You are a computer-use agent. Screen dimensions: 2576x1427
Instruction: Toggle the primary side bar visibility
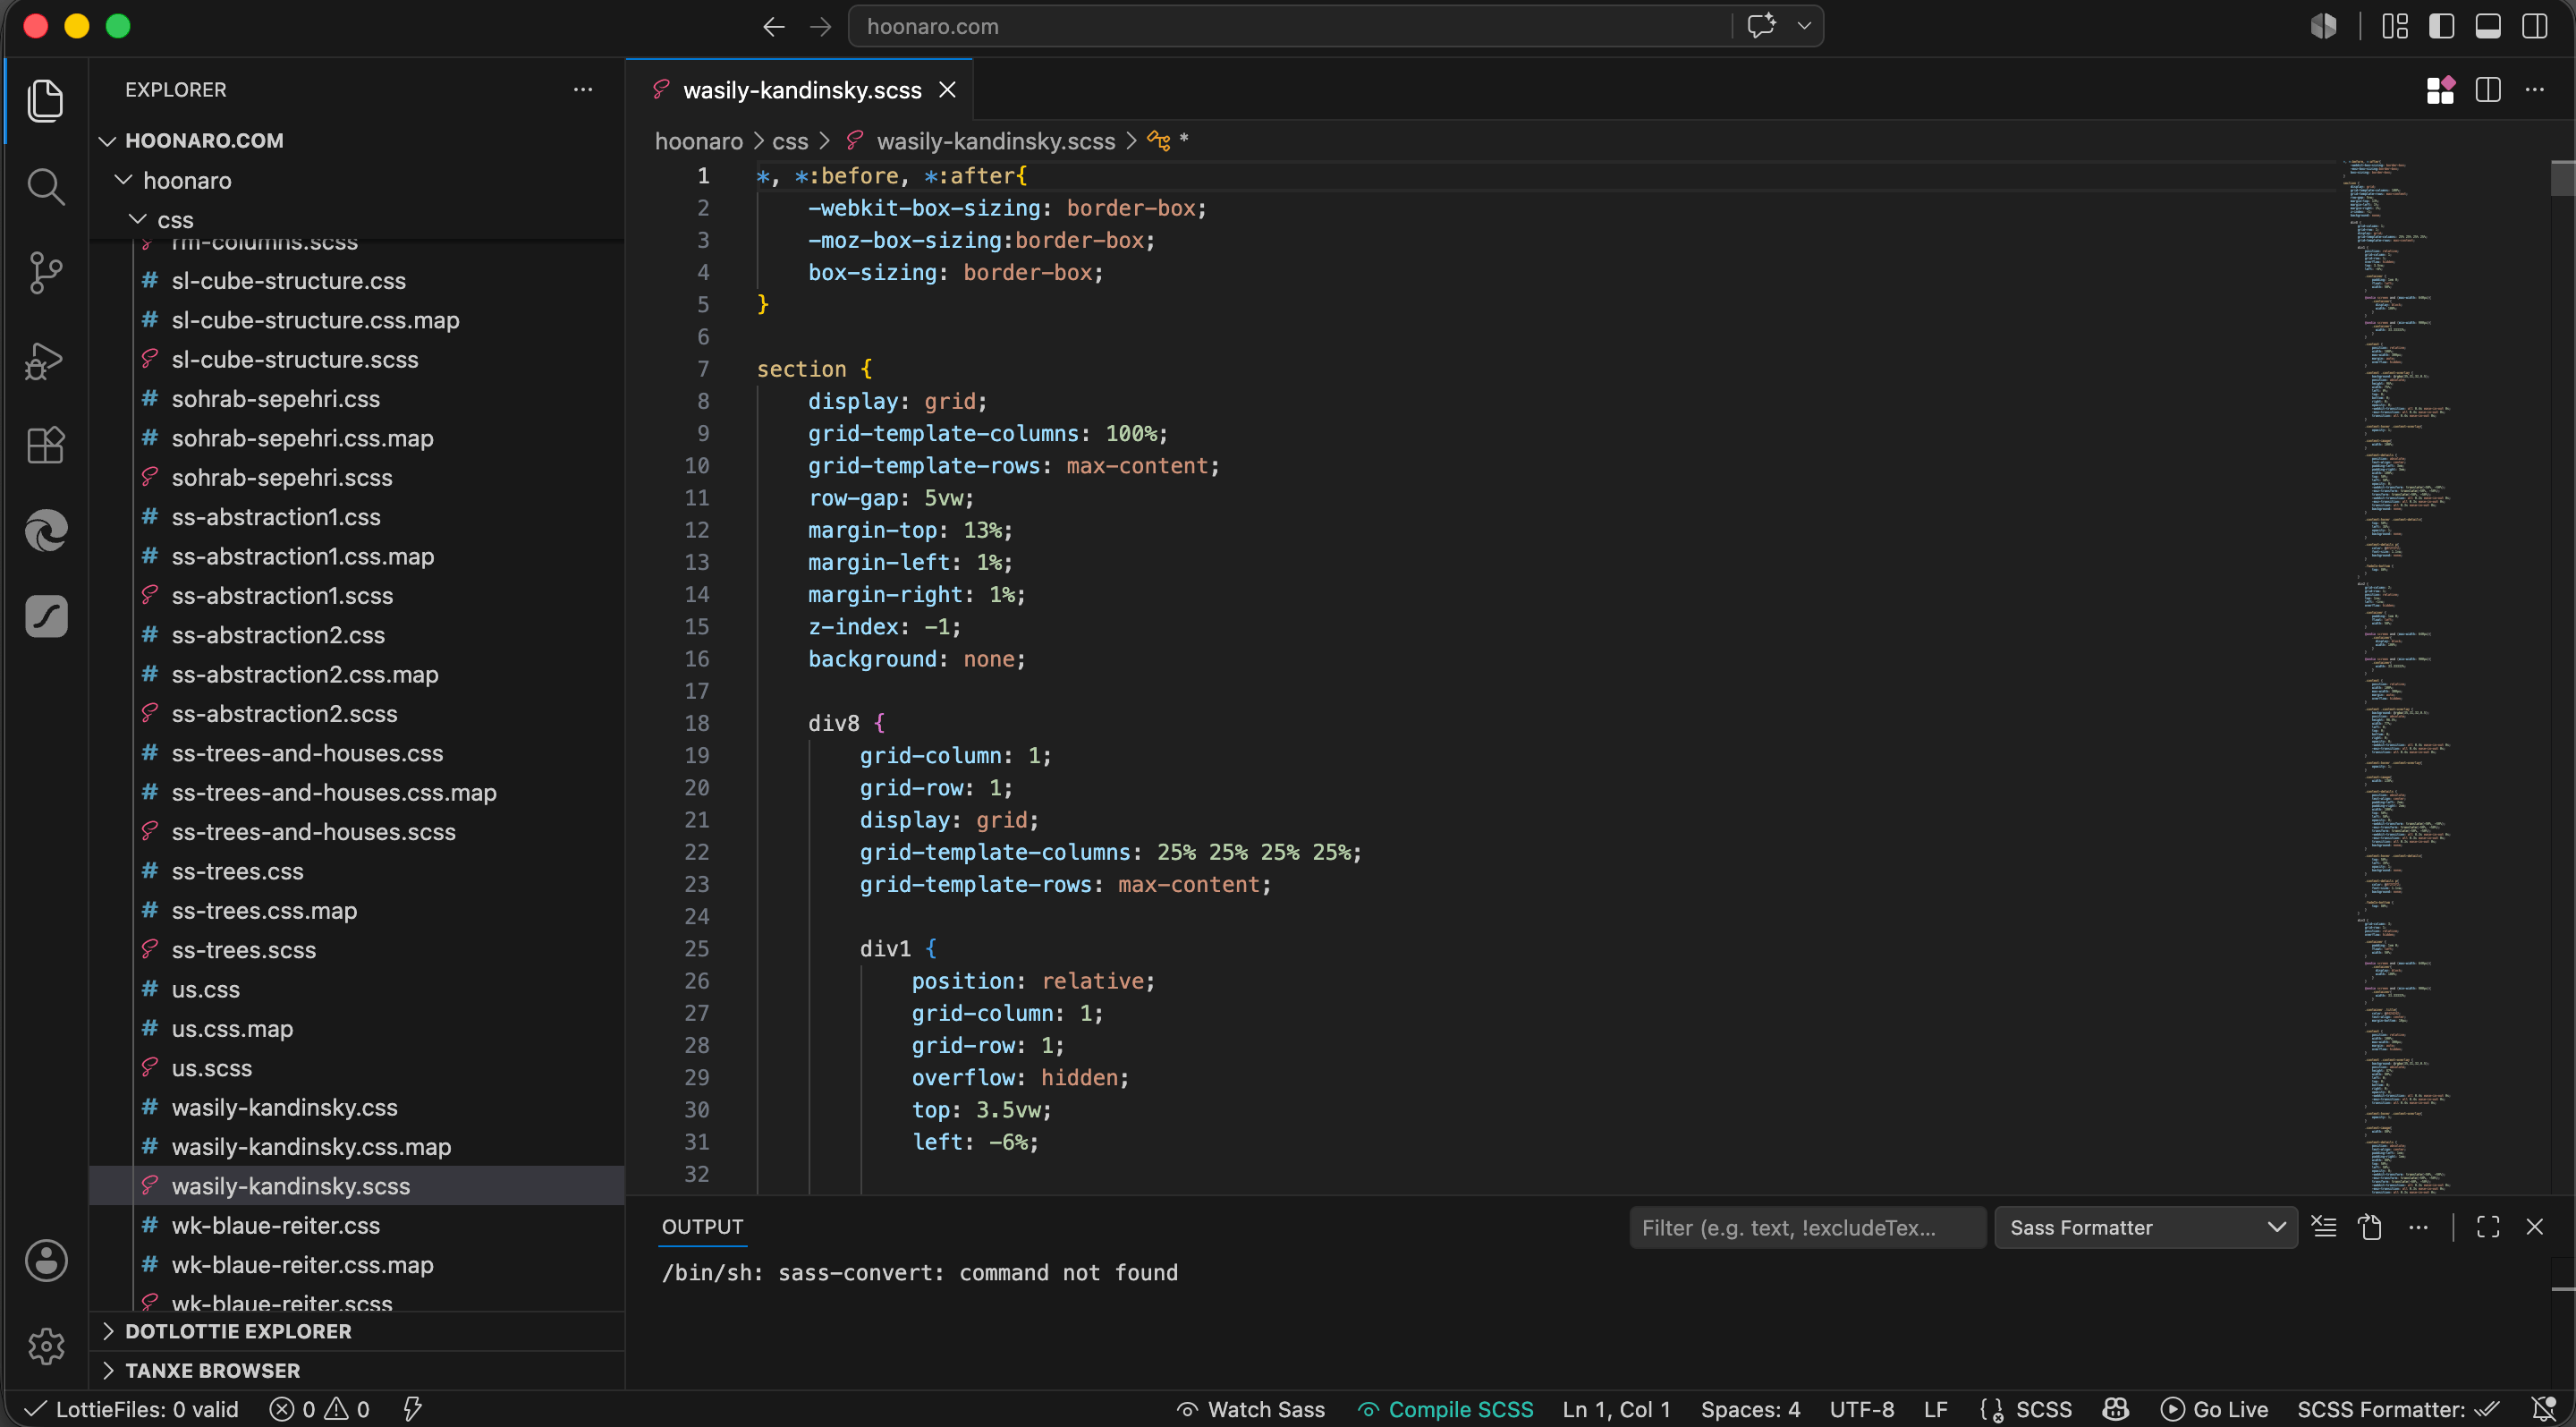[x=2442, y=27]
